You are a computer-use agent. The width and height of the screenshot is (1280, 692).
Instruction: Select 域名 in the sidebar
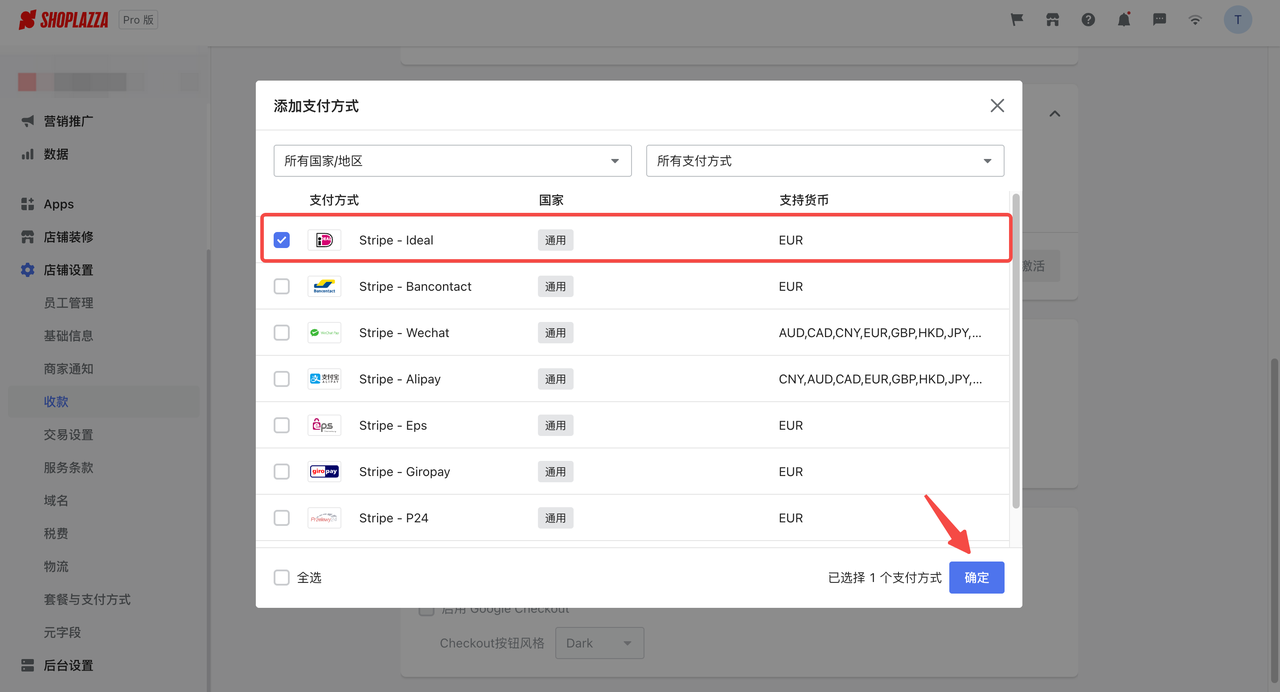(x=56, y=501)
